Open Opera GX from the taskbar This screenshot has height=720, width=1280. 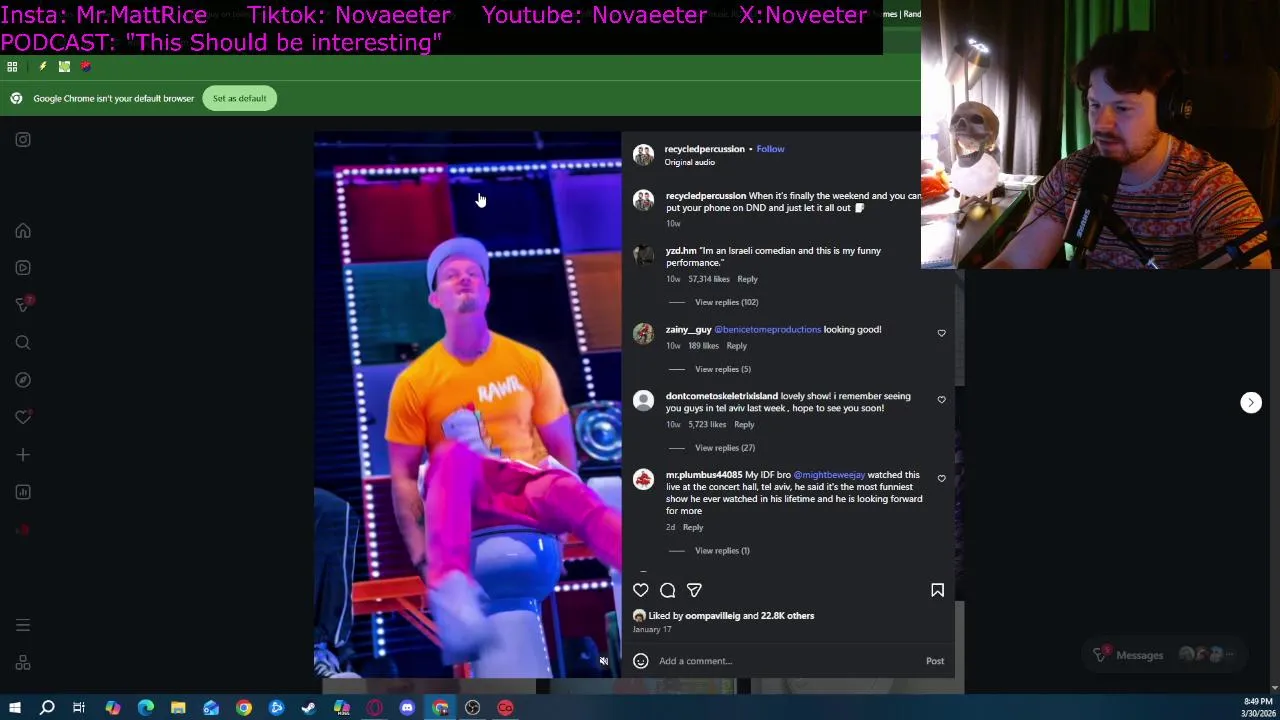pyautogui.click(x=374, y=708)
